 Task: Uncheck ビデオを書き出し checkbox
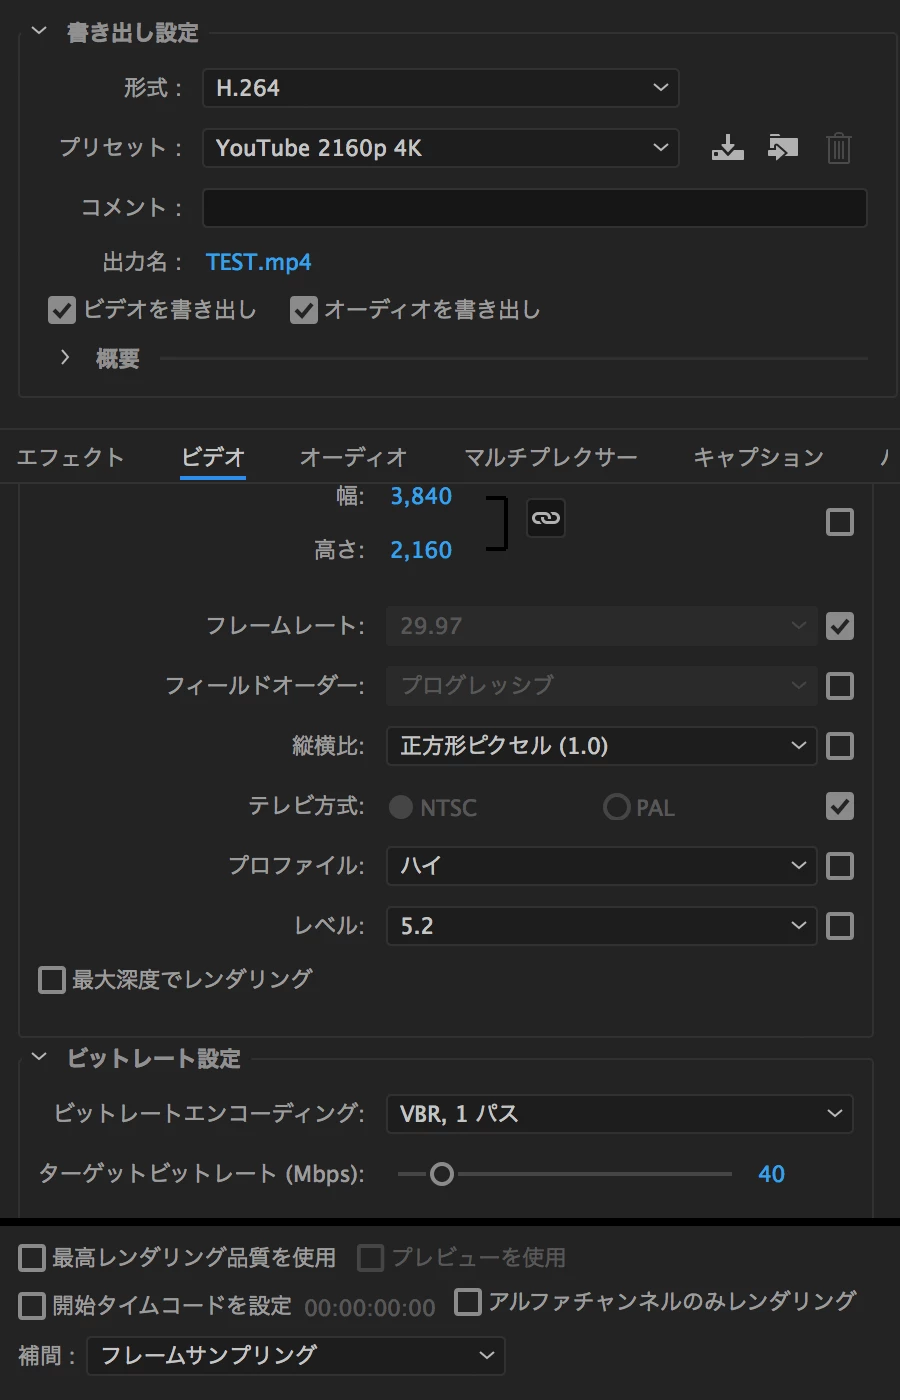point(62,310)
